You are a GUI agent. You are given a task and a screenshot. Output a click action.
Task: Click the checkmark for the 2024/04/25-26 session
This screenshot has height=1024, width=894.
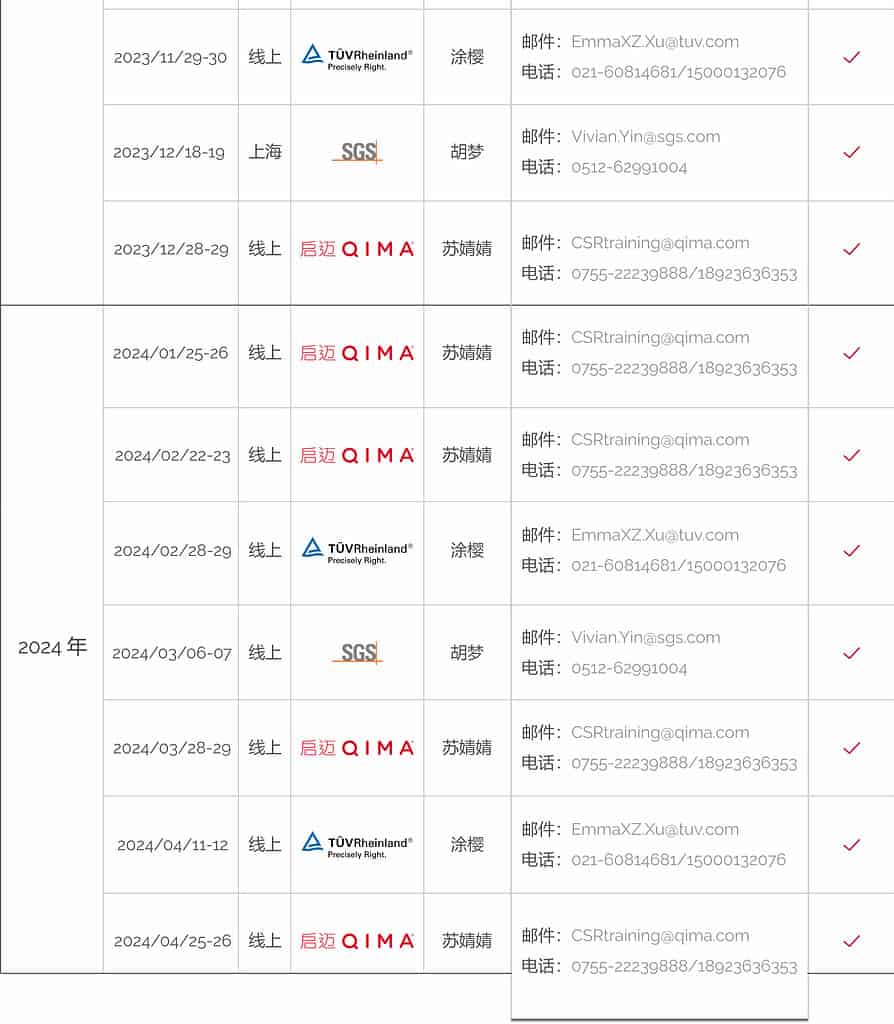pos(852,941)
